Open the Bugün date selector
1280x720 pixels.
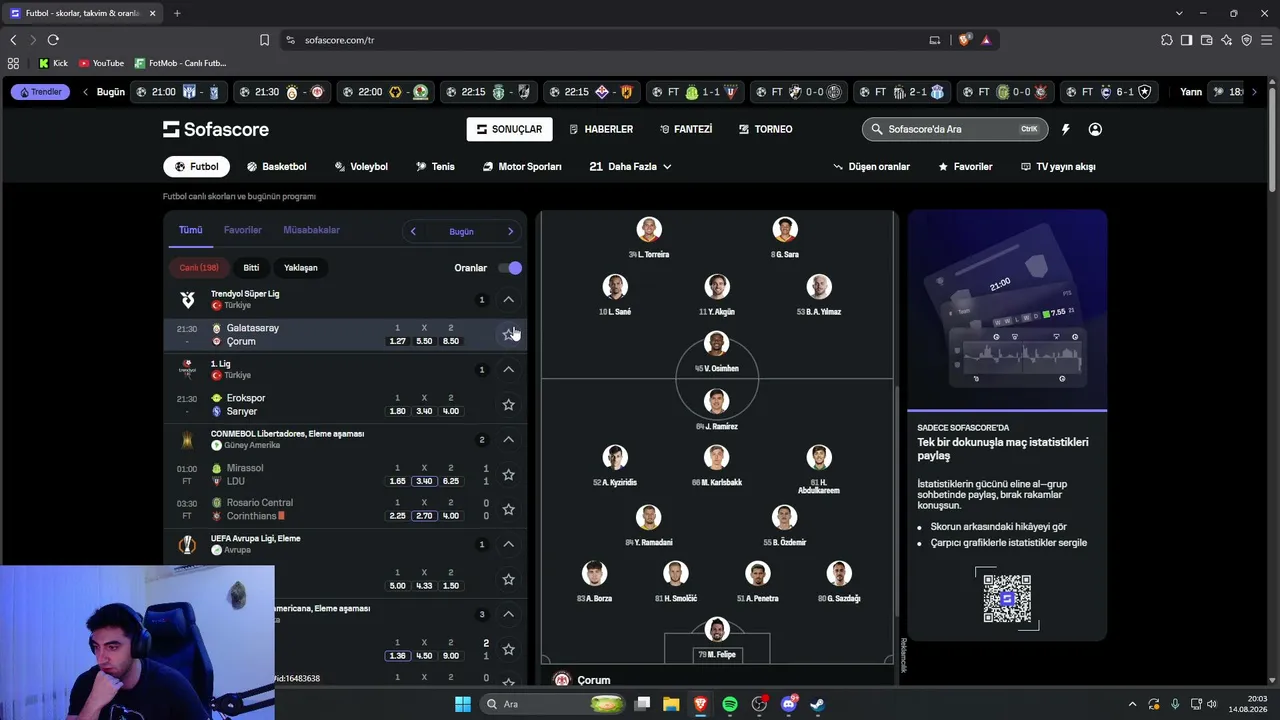[461, 231]
